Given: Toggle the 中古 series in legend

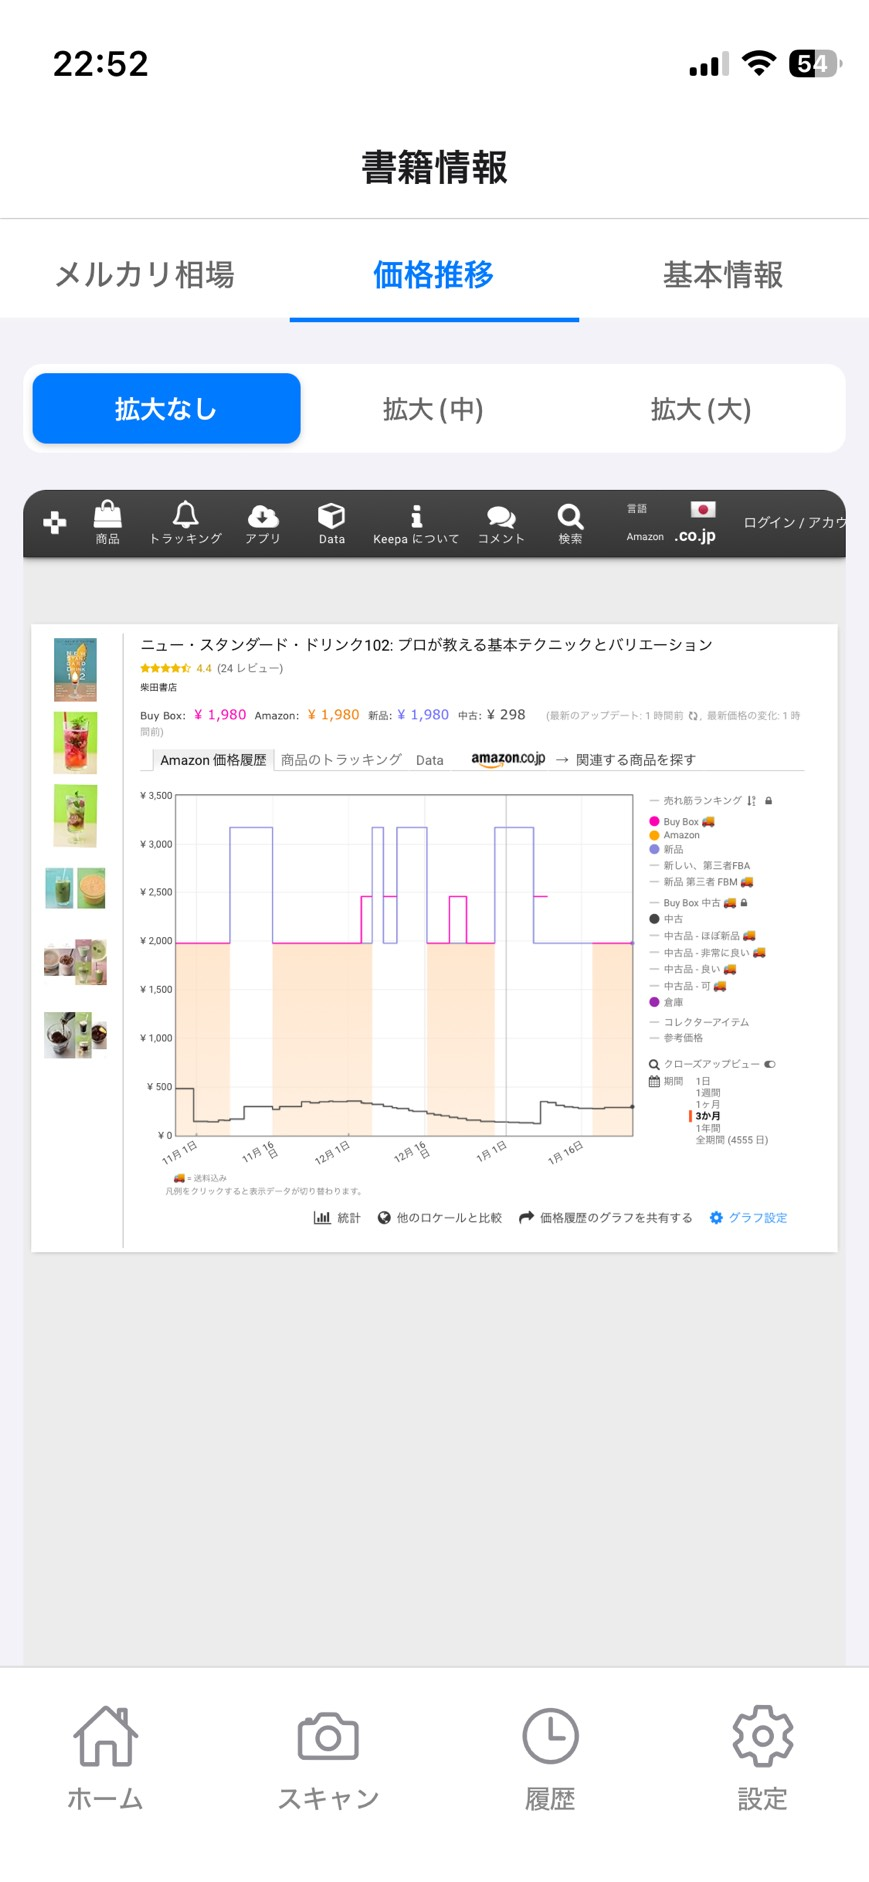Looking at the screenshot, I should pyautogui.click(x=667, y=919).
